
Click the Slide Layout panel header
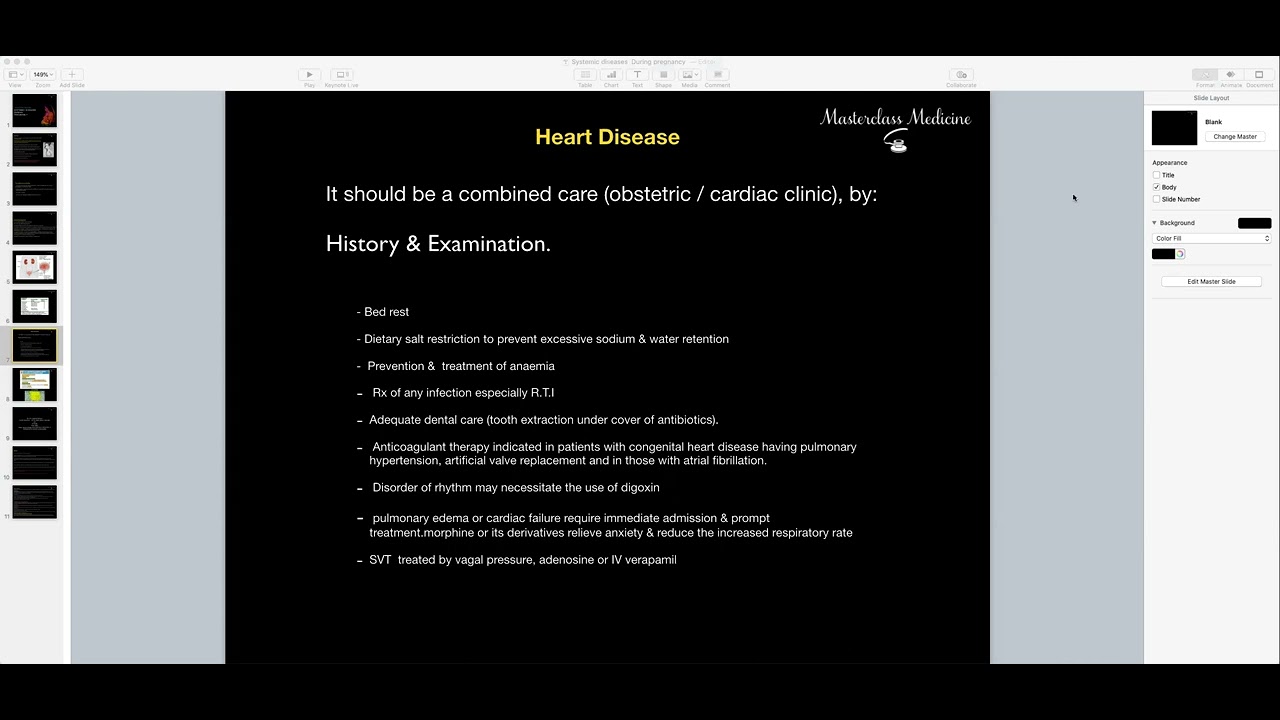click(1211, 98)
